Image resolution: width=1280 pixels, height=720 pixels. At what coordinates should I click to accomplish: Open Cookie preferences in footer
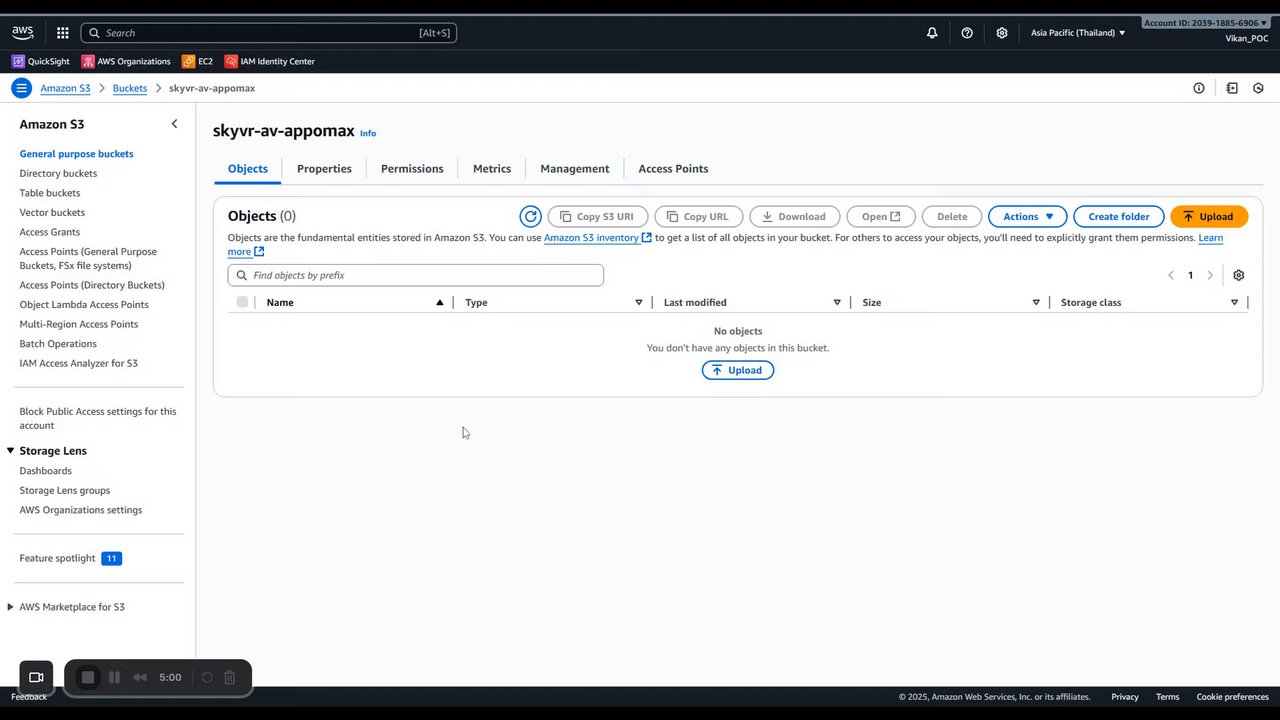(x=1233, y=697)
